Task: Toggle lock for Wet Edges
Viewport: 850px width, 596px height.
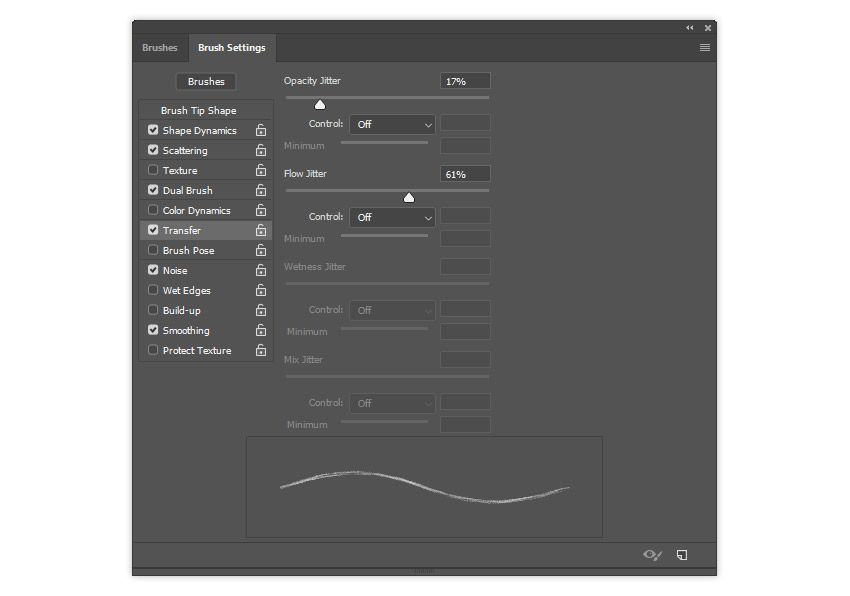Action: (x=261, y=290)
